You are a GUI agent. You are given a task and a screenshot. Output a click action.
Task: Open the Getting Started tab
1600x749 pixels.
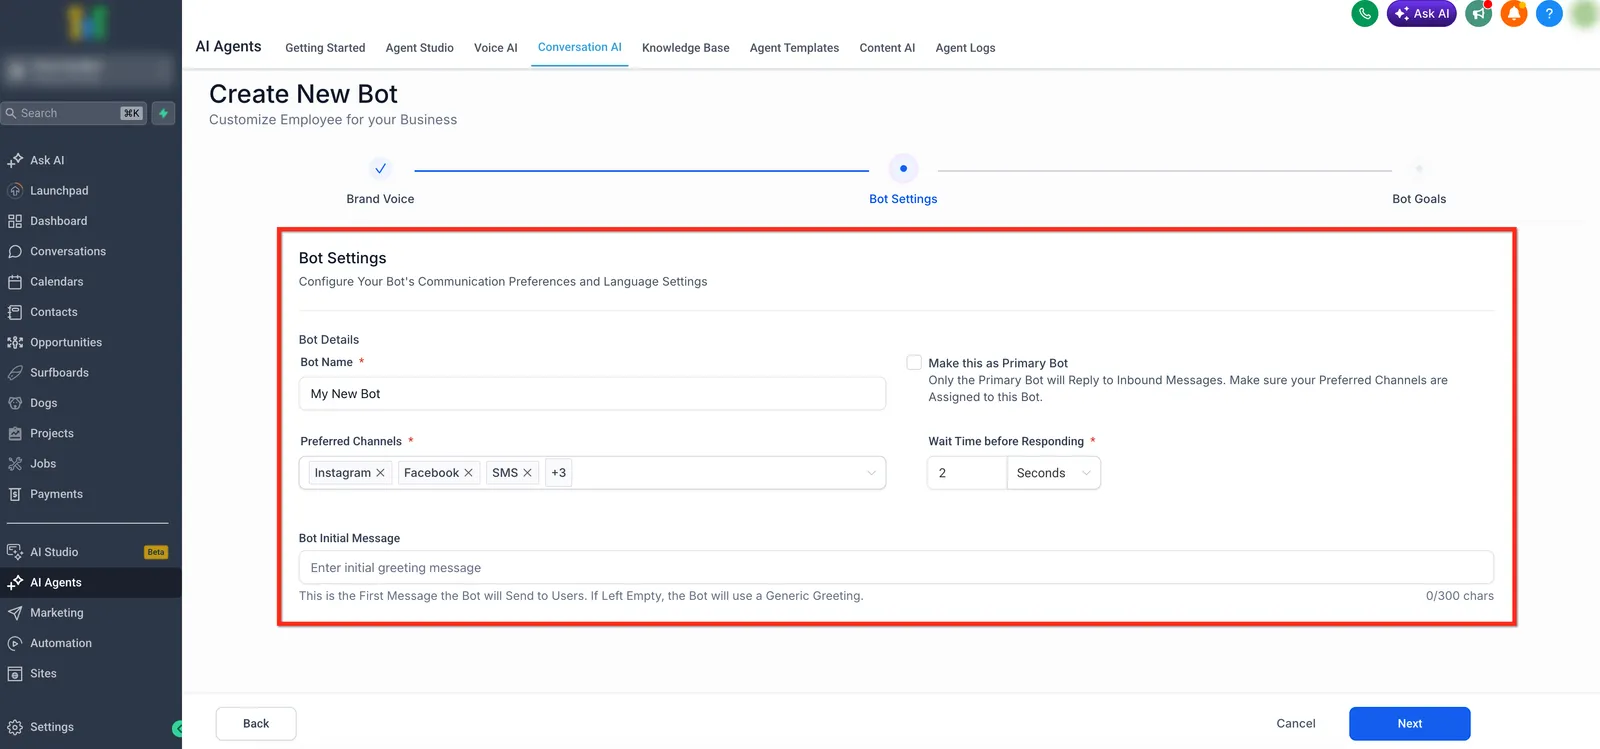(325, 48)
